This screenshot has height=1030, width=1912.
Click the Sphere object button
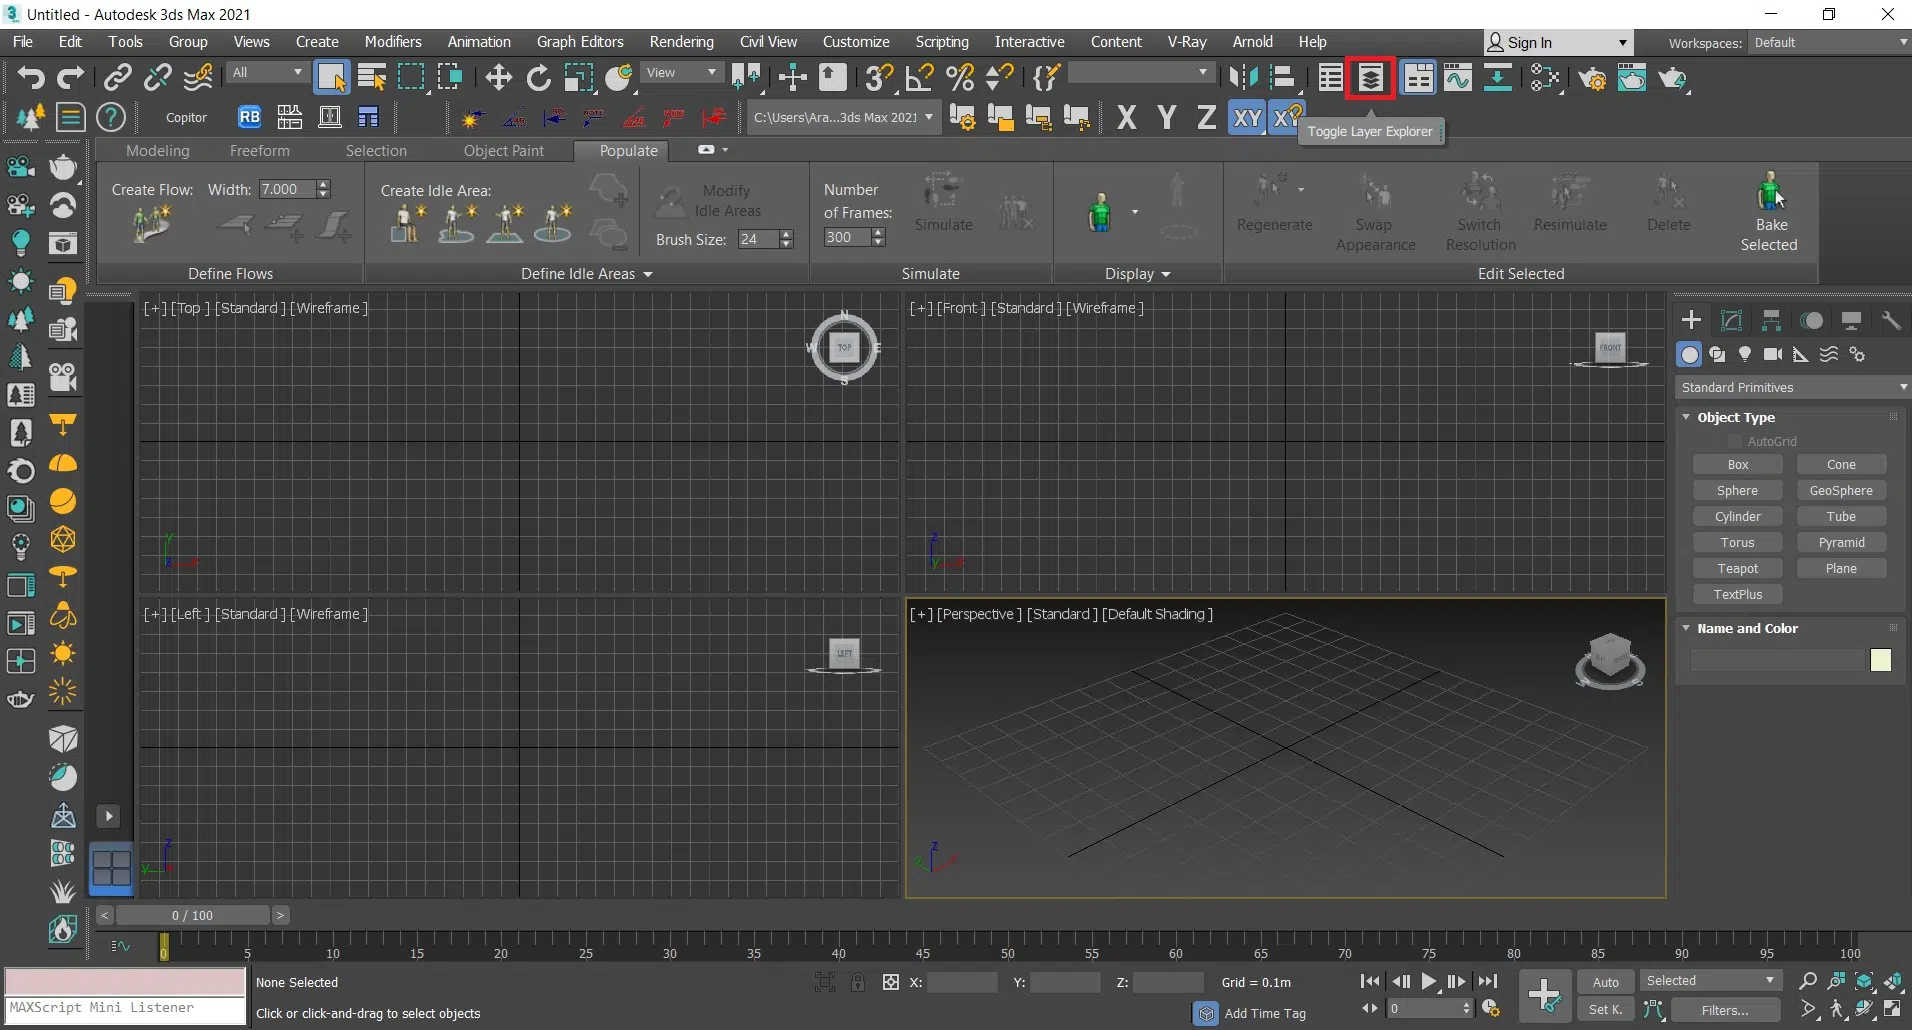click(1737, 490)
